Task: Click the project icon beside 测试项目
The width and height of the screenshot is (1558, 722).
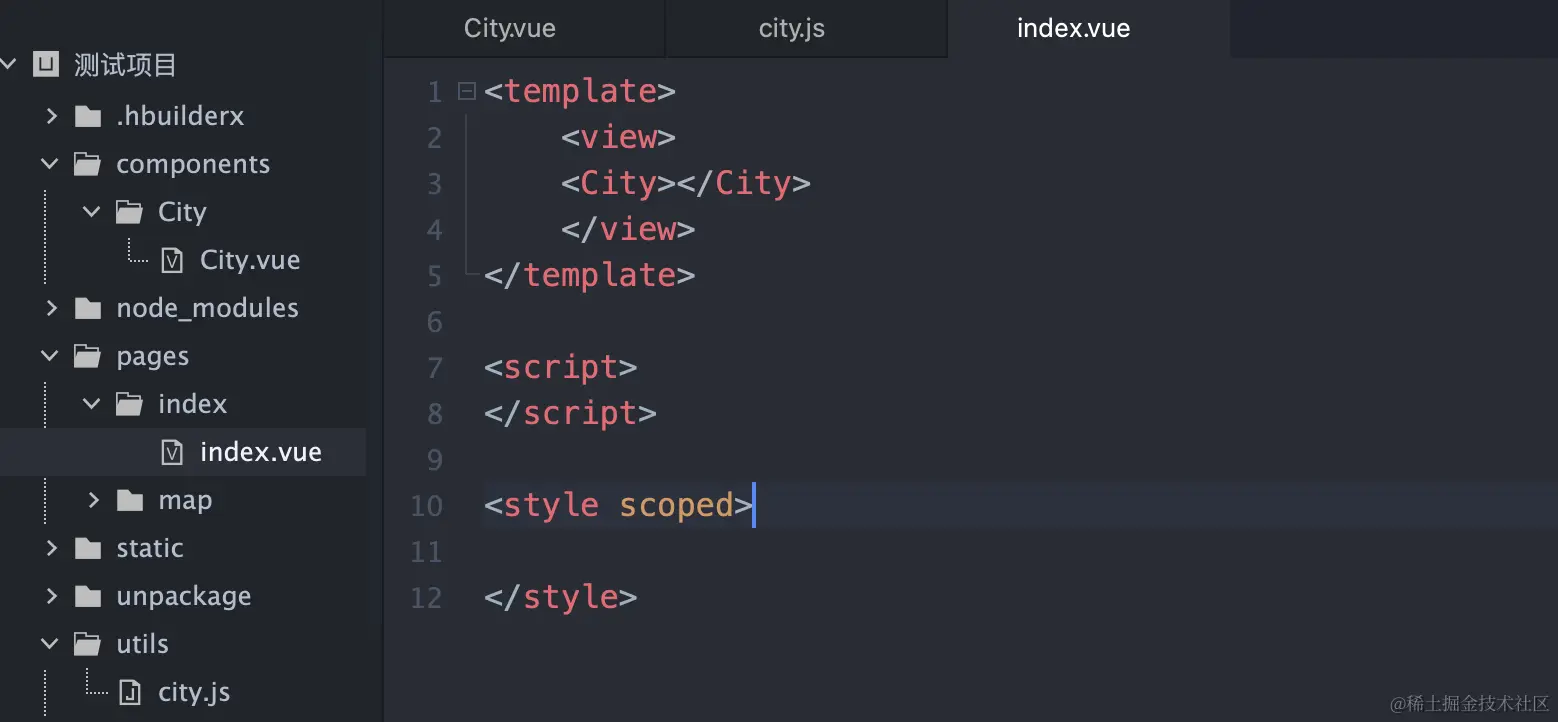Action: 44,64
